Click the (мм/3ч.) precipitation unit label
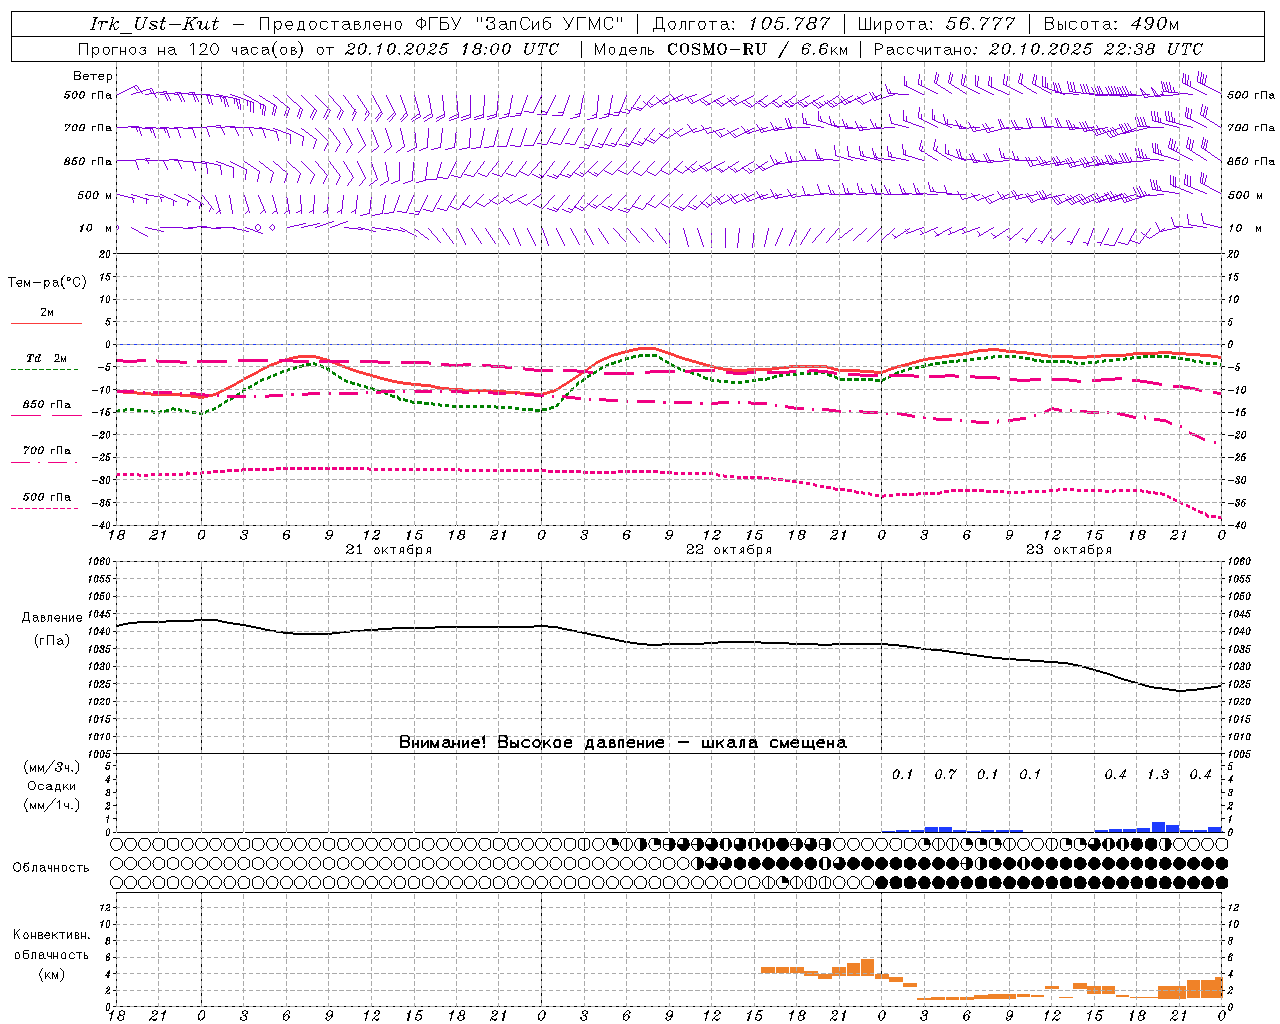Image resolution: width=1280 pixels, height=1024 pixels. [x=52, y=767]
